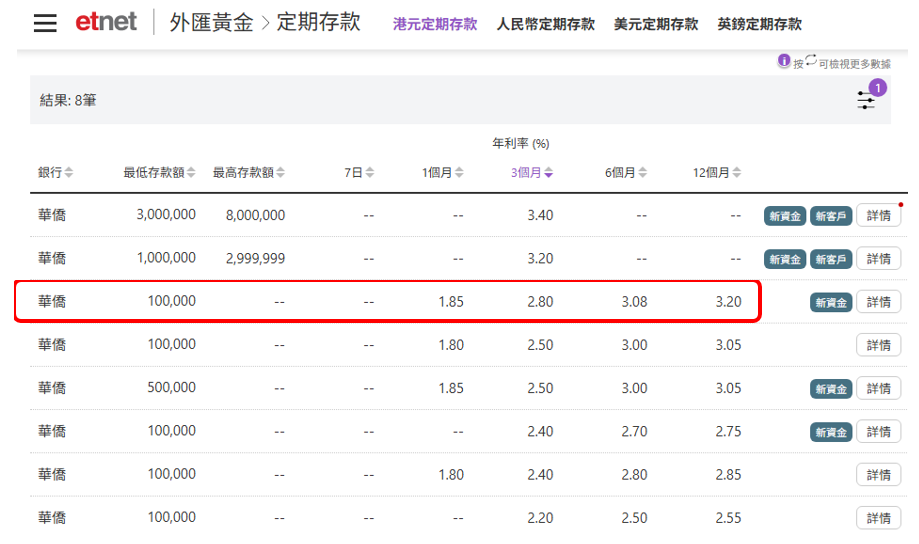Sort by 12個月 rate column
This screenshot has width=919, height=544.
pyautogui.click(x=717, y=172)
